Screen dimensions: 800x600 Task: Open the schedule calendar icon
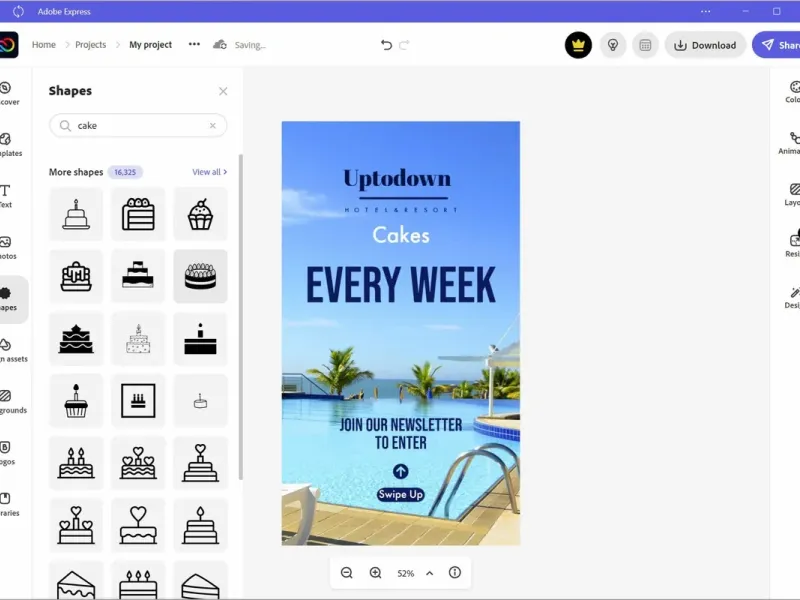coord(645,45)
